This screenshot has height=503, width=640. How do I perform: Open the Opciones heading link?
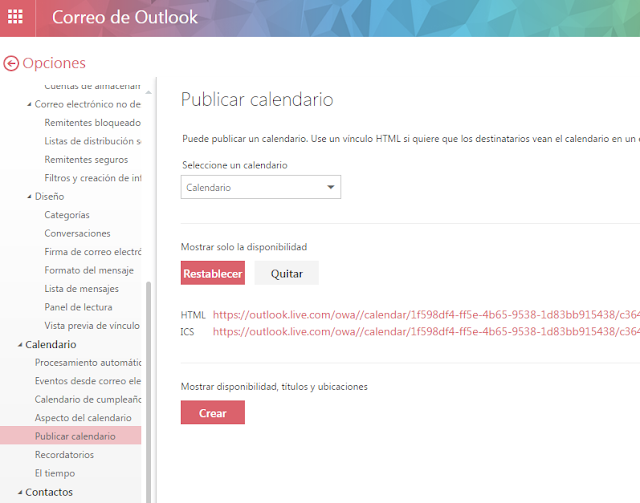[54, 63]
